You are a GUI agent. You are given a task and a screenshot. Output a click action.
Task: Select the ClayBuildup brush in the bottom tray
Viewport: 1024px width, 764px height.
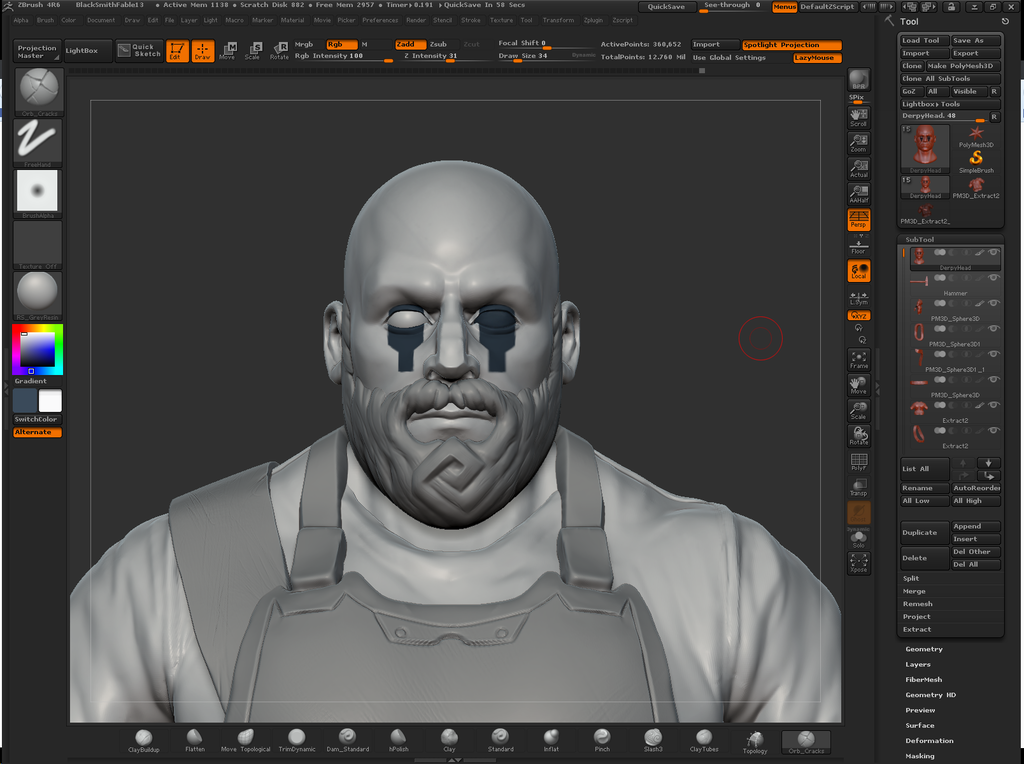(x=144, y=740)
